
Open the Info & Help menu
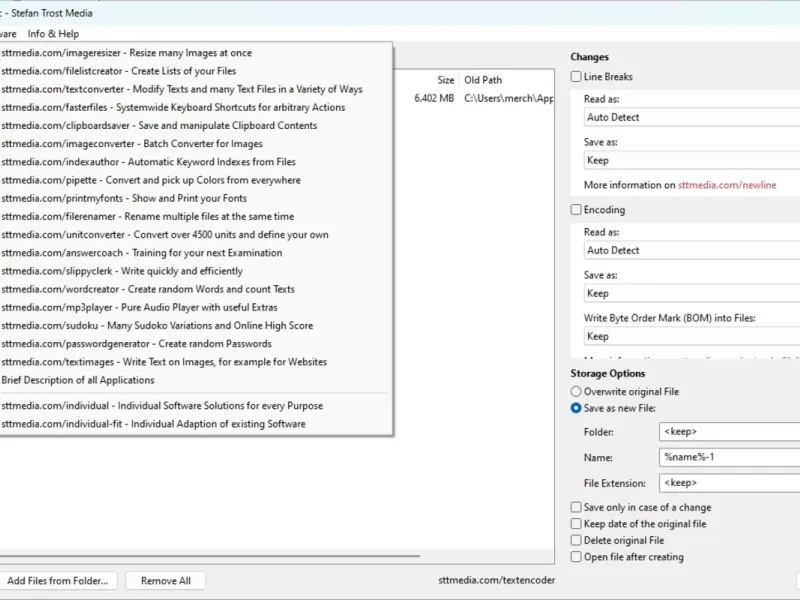point(53,34)
